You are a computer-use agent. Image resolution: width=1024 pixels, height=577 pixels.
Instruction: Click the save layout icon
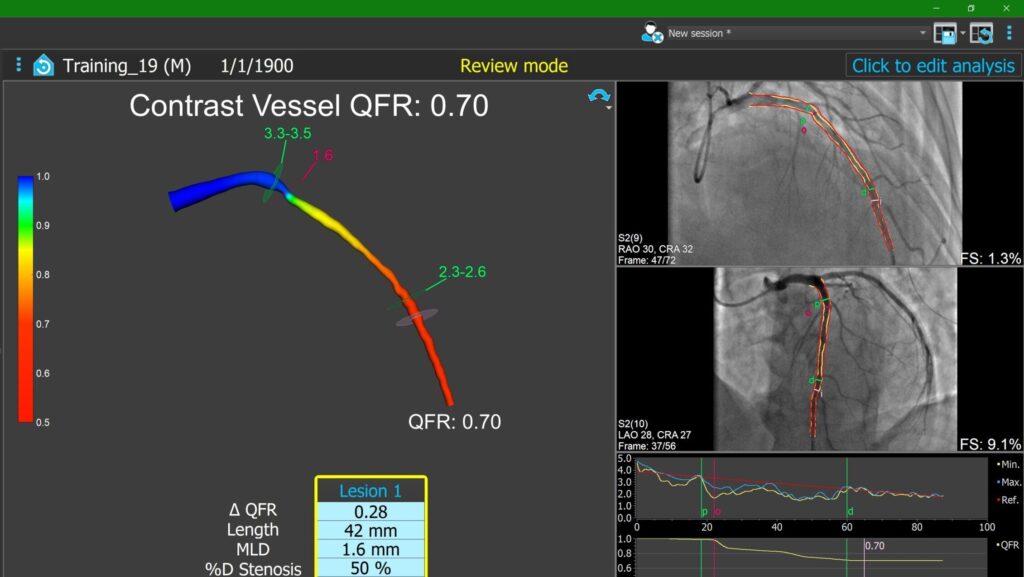pyautogui.click(x=944, y=33)
